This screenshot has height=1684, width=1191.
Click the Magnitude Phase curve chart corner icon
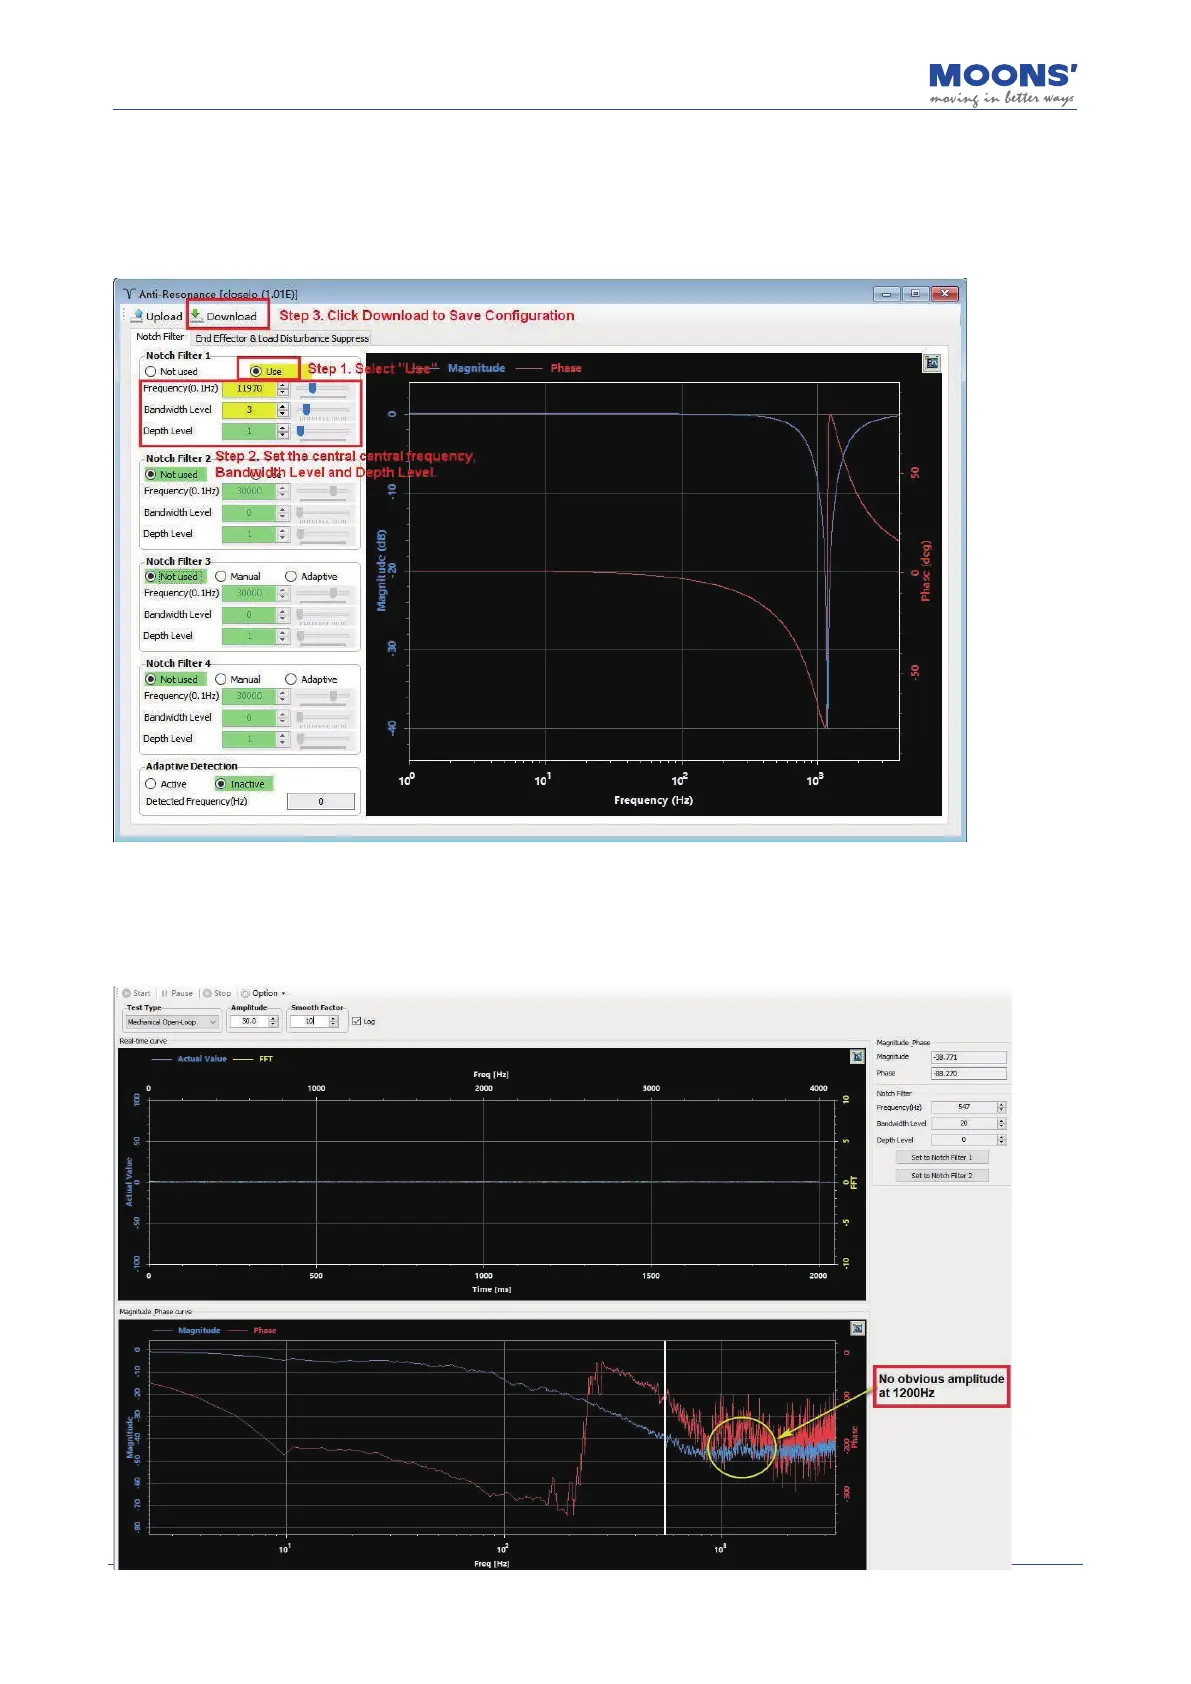857,1328
